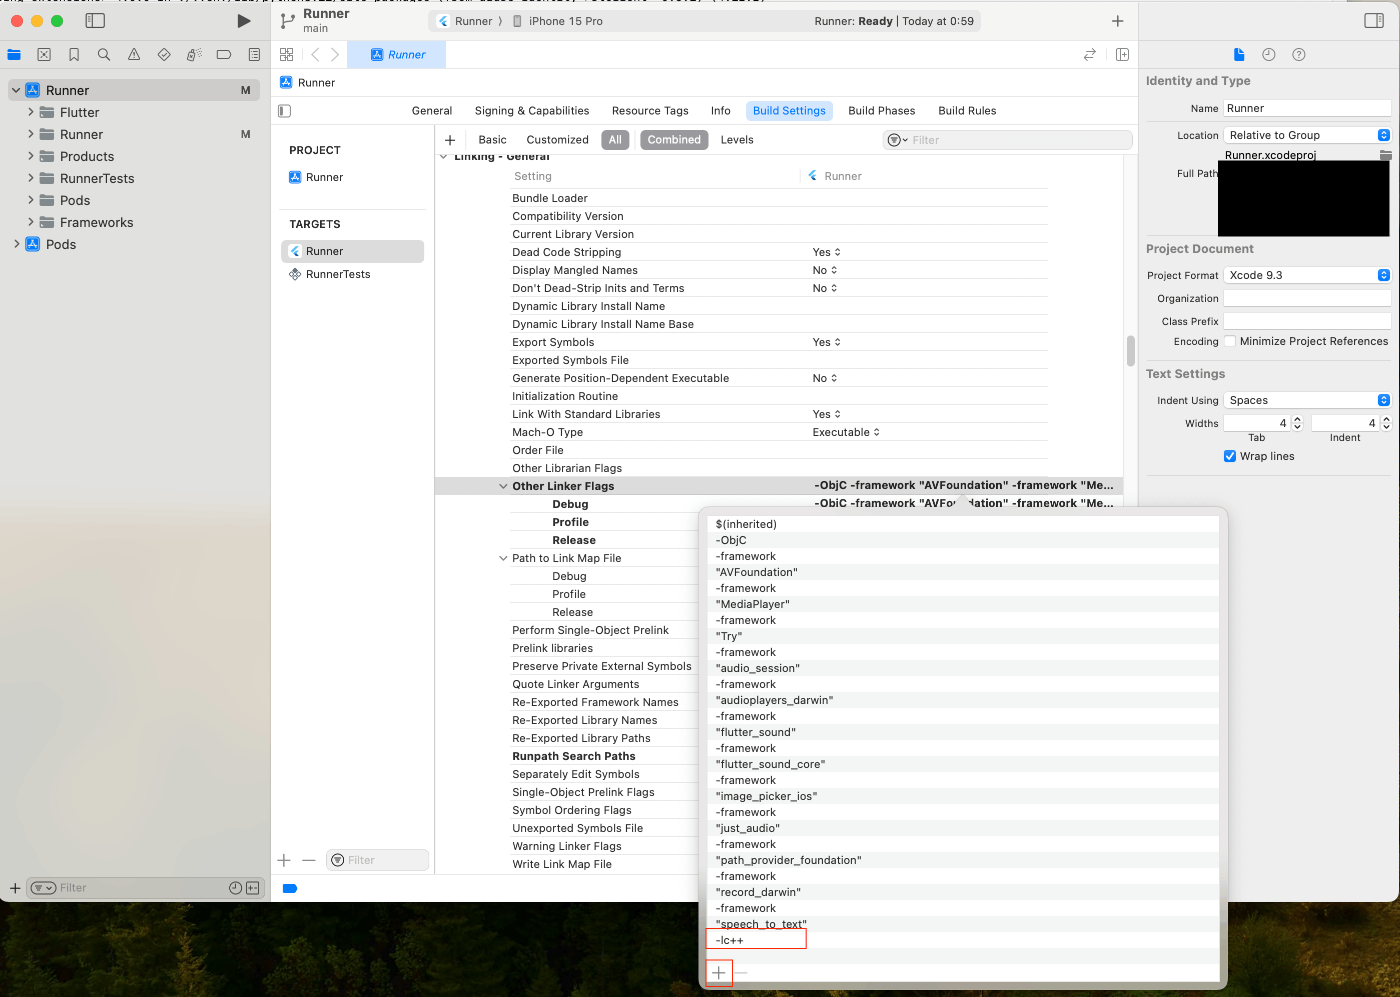
Task: Run the project with the Play button
Action: pos(244,21)
